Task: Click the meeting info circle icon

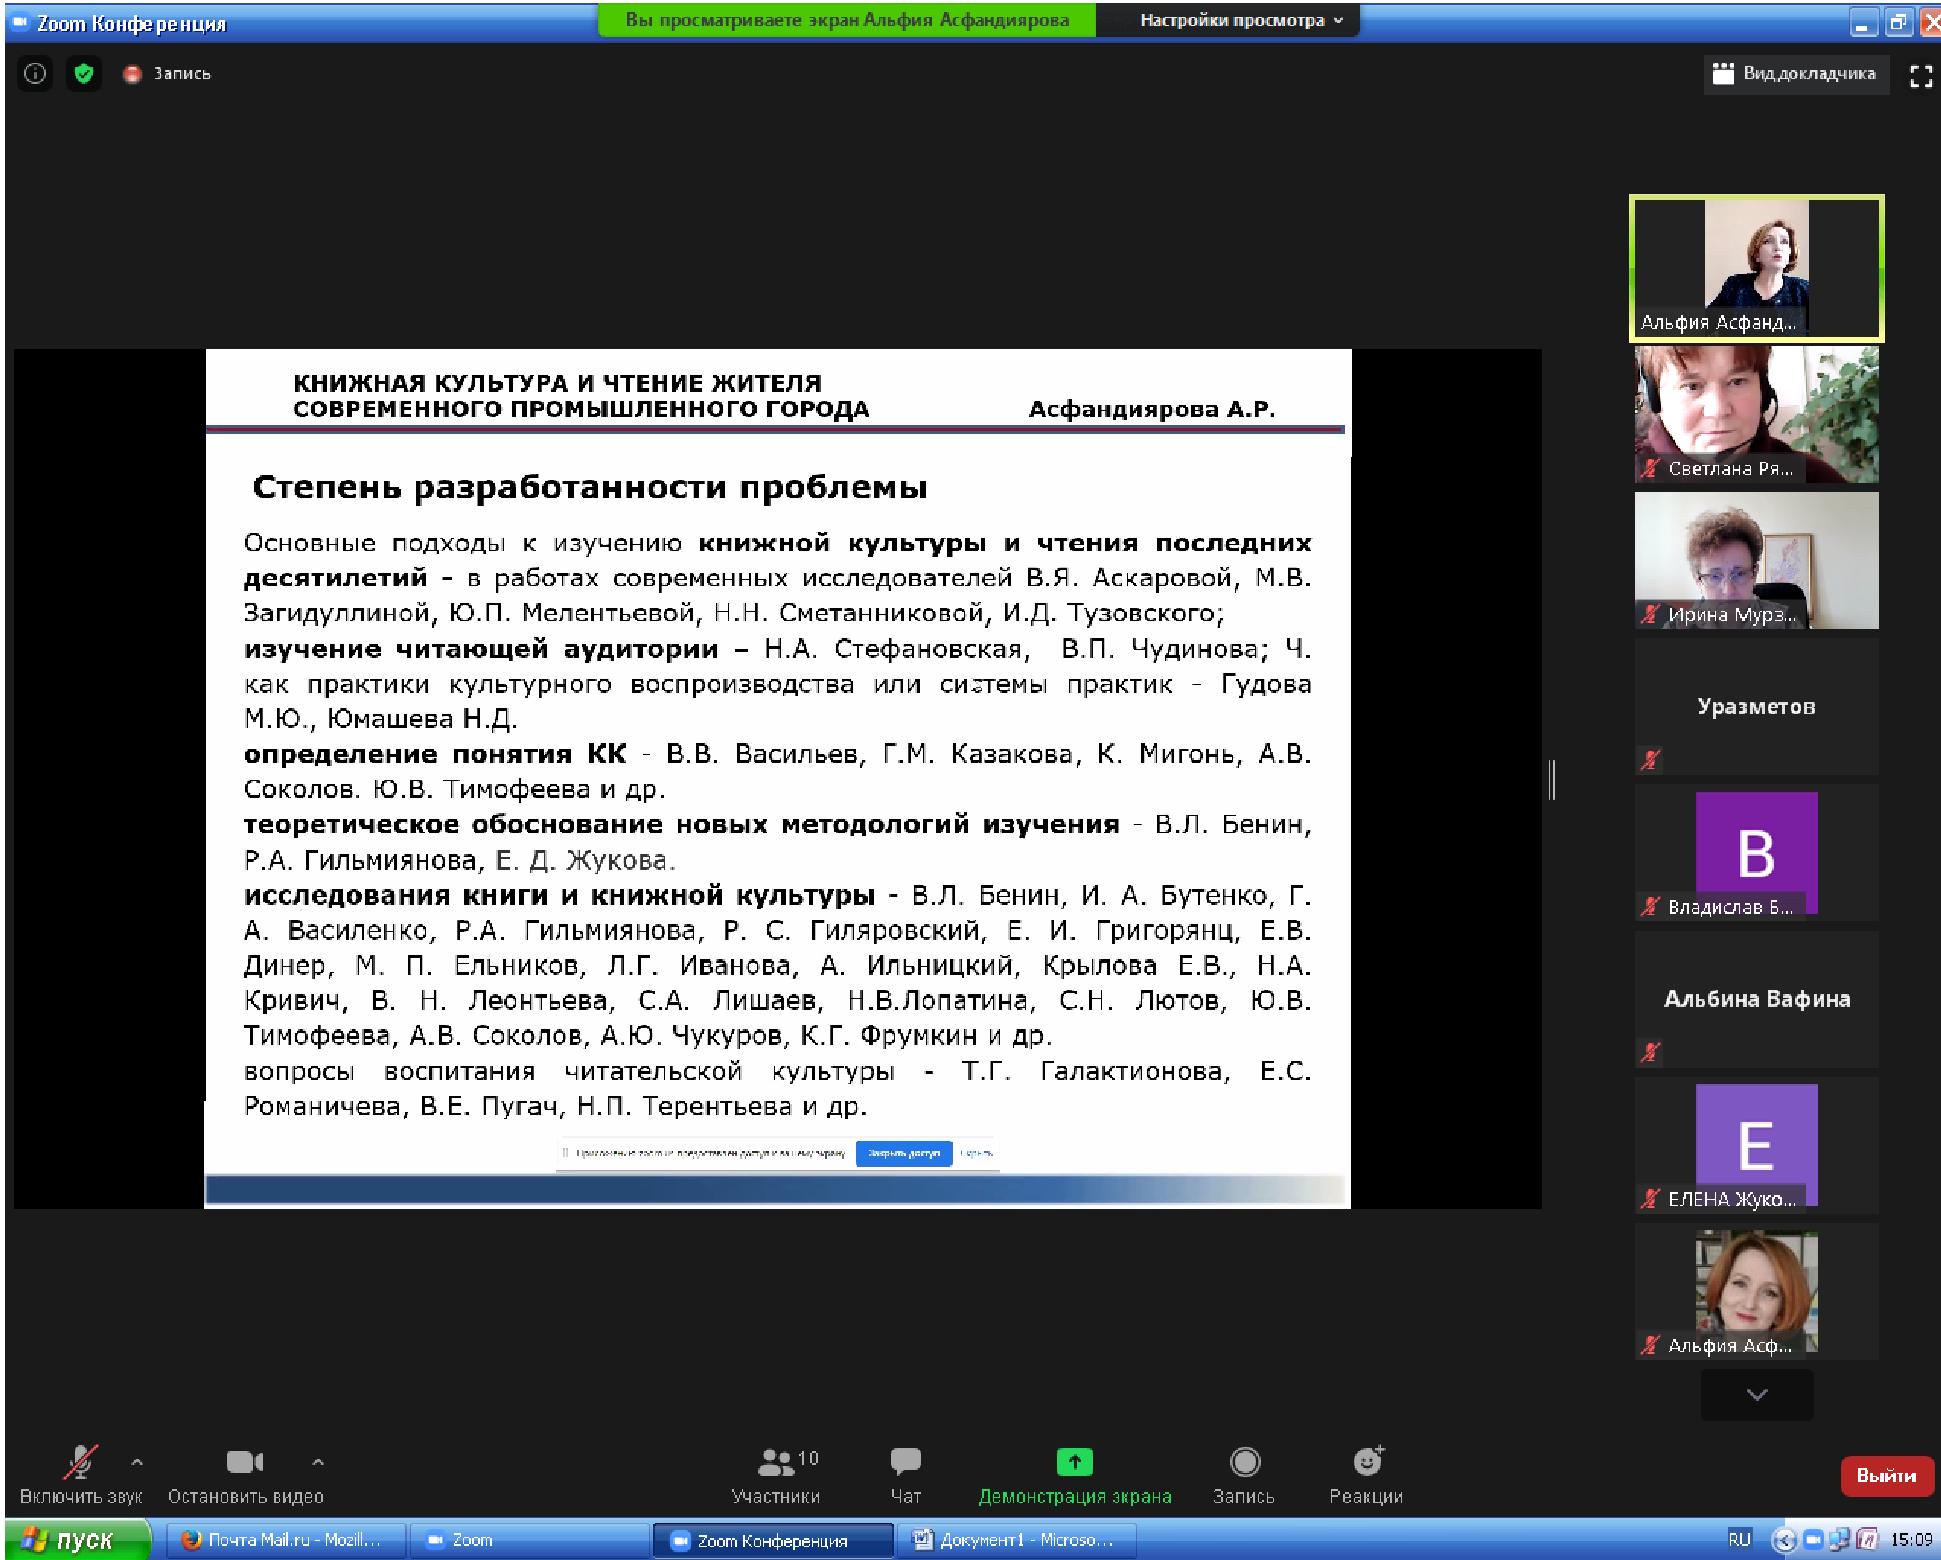Action: click(x=35, y=74)
